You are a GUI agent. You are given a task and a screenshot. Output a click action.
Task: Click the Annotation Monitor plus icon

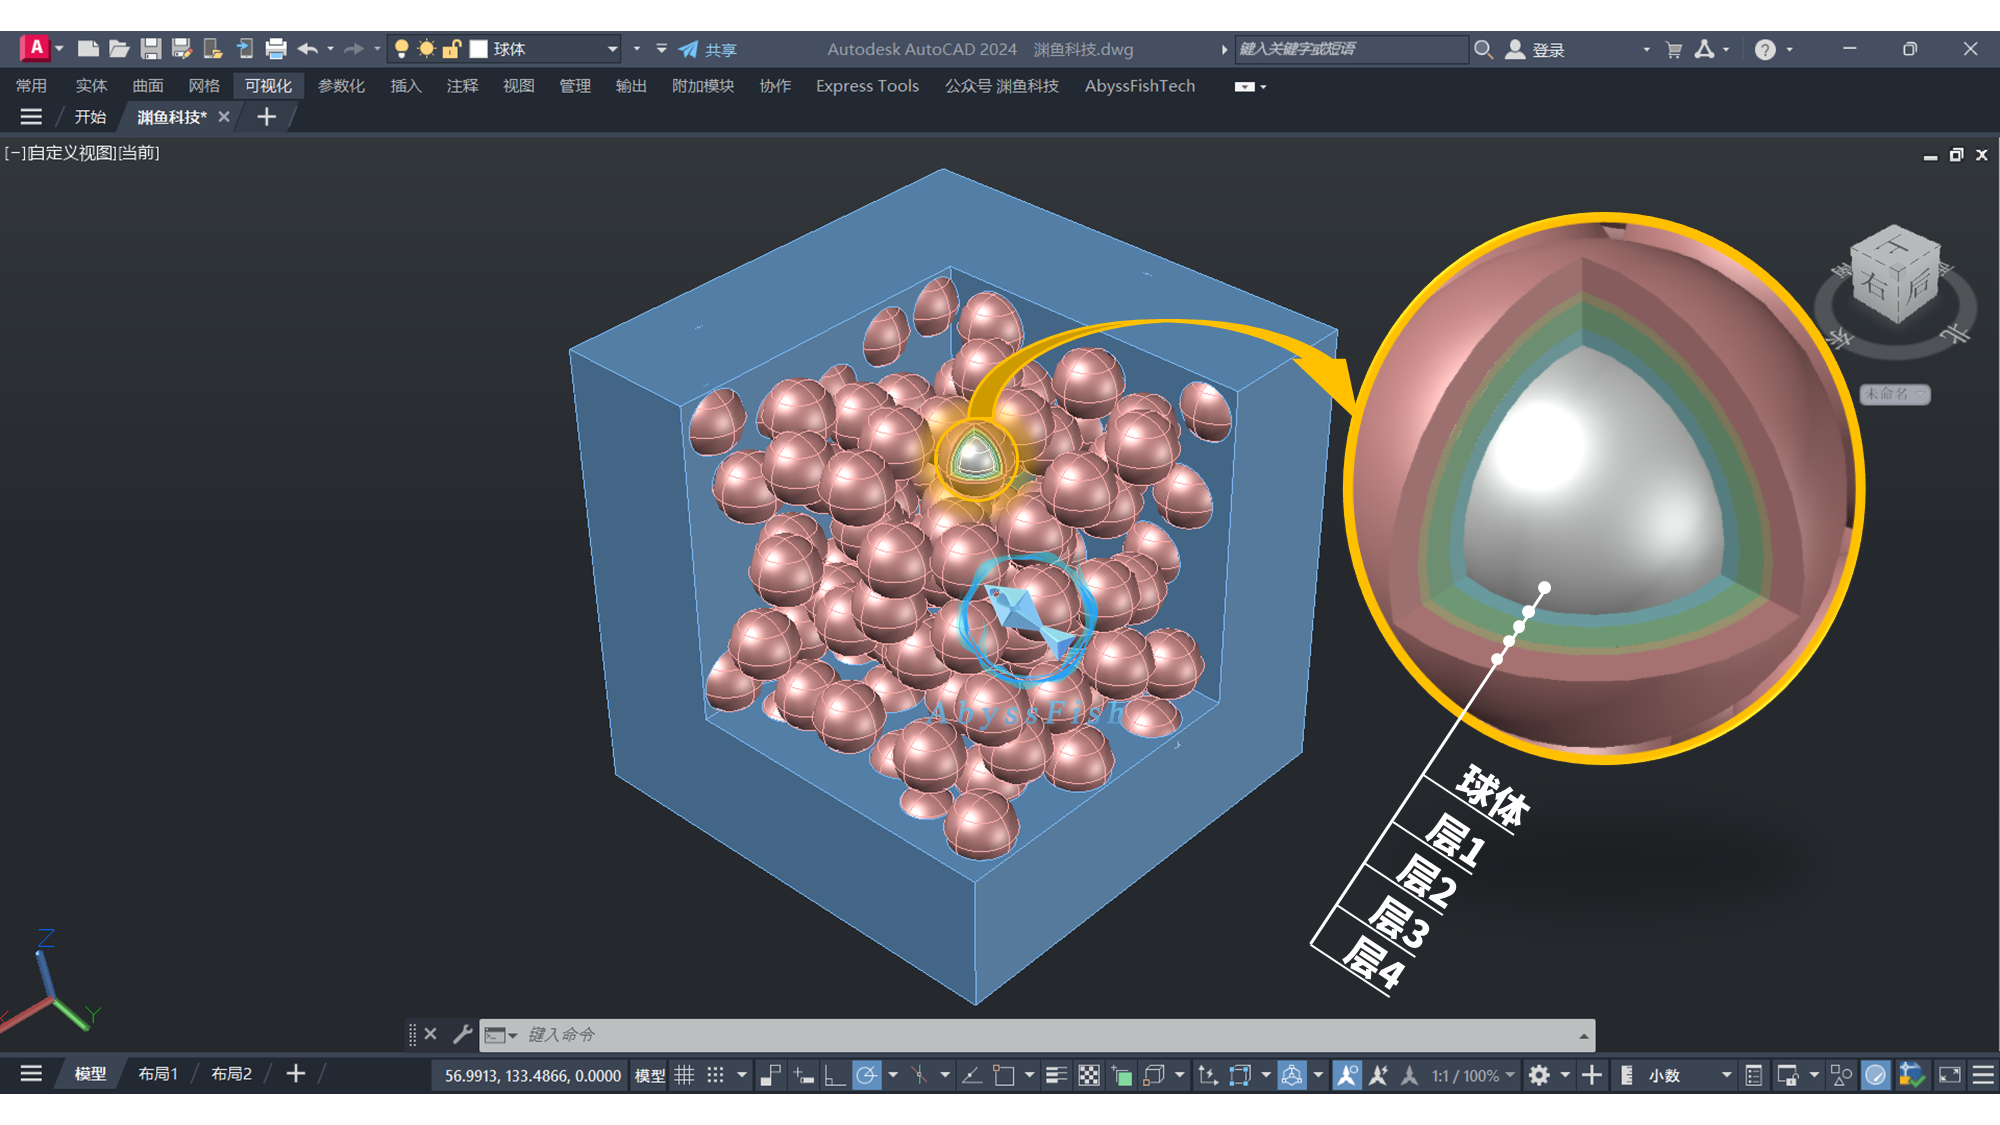(1592, 1075)
